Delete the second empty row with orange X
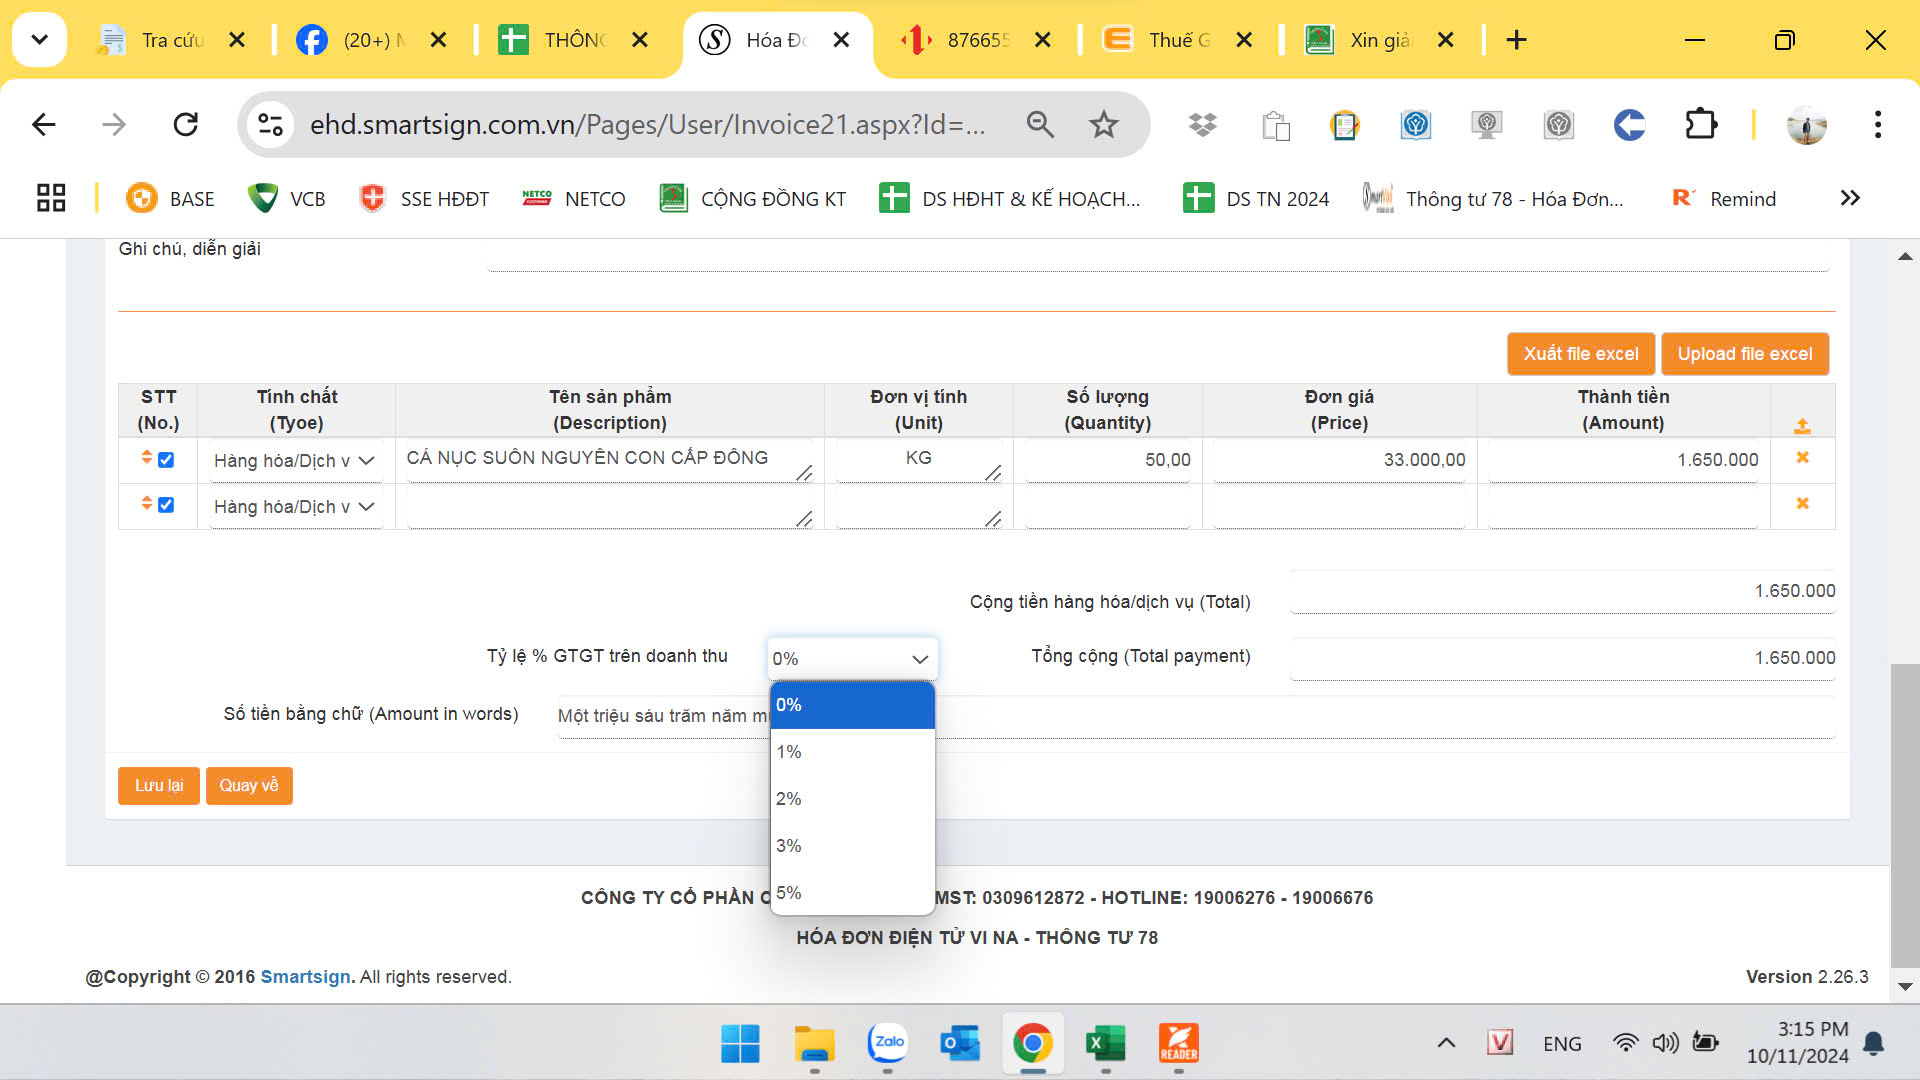 pyautogui.click(x=1802, y=504)
